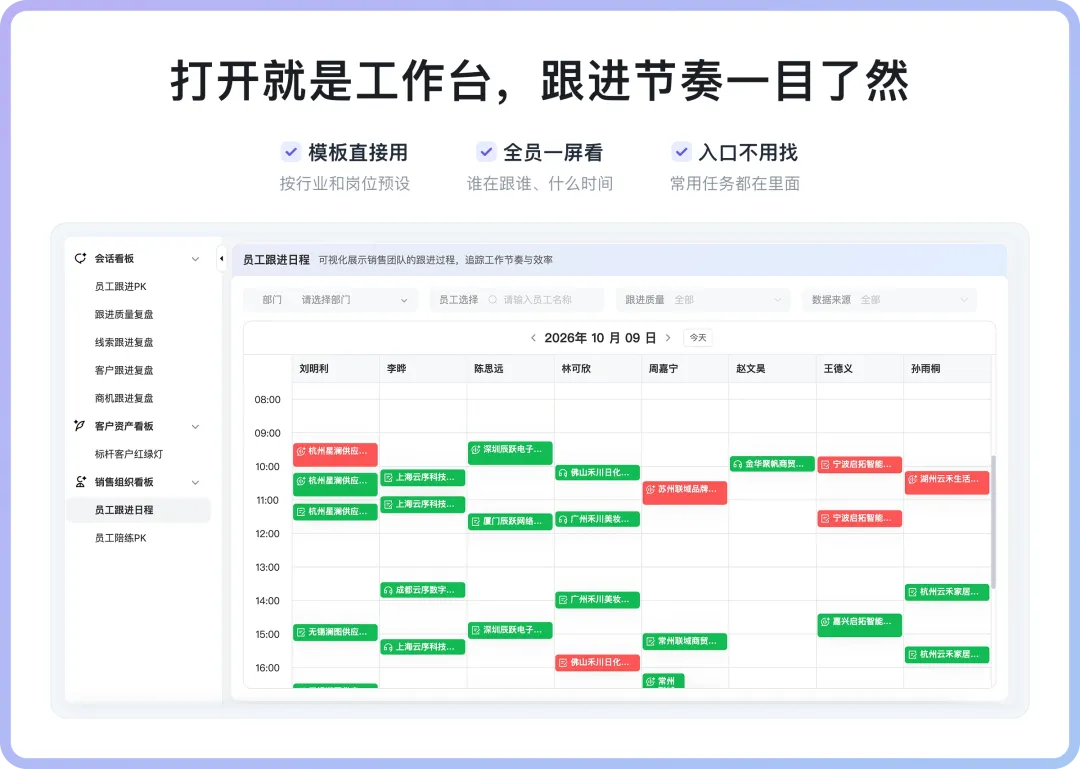Open the 嘉兴启拓智能 event card
The height and width of the screenshot is (769, 1080).
click(x=860, y=625)
